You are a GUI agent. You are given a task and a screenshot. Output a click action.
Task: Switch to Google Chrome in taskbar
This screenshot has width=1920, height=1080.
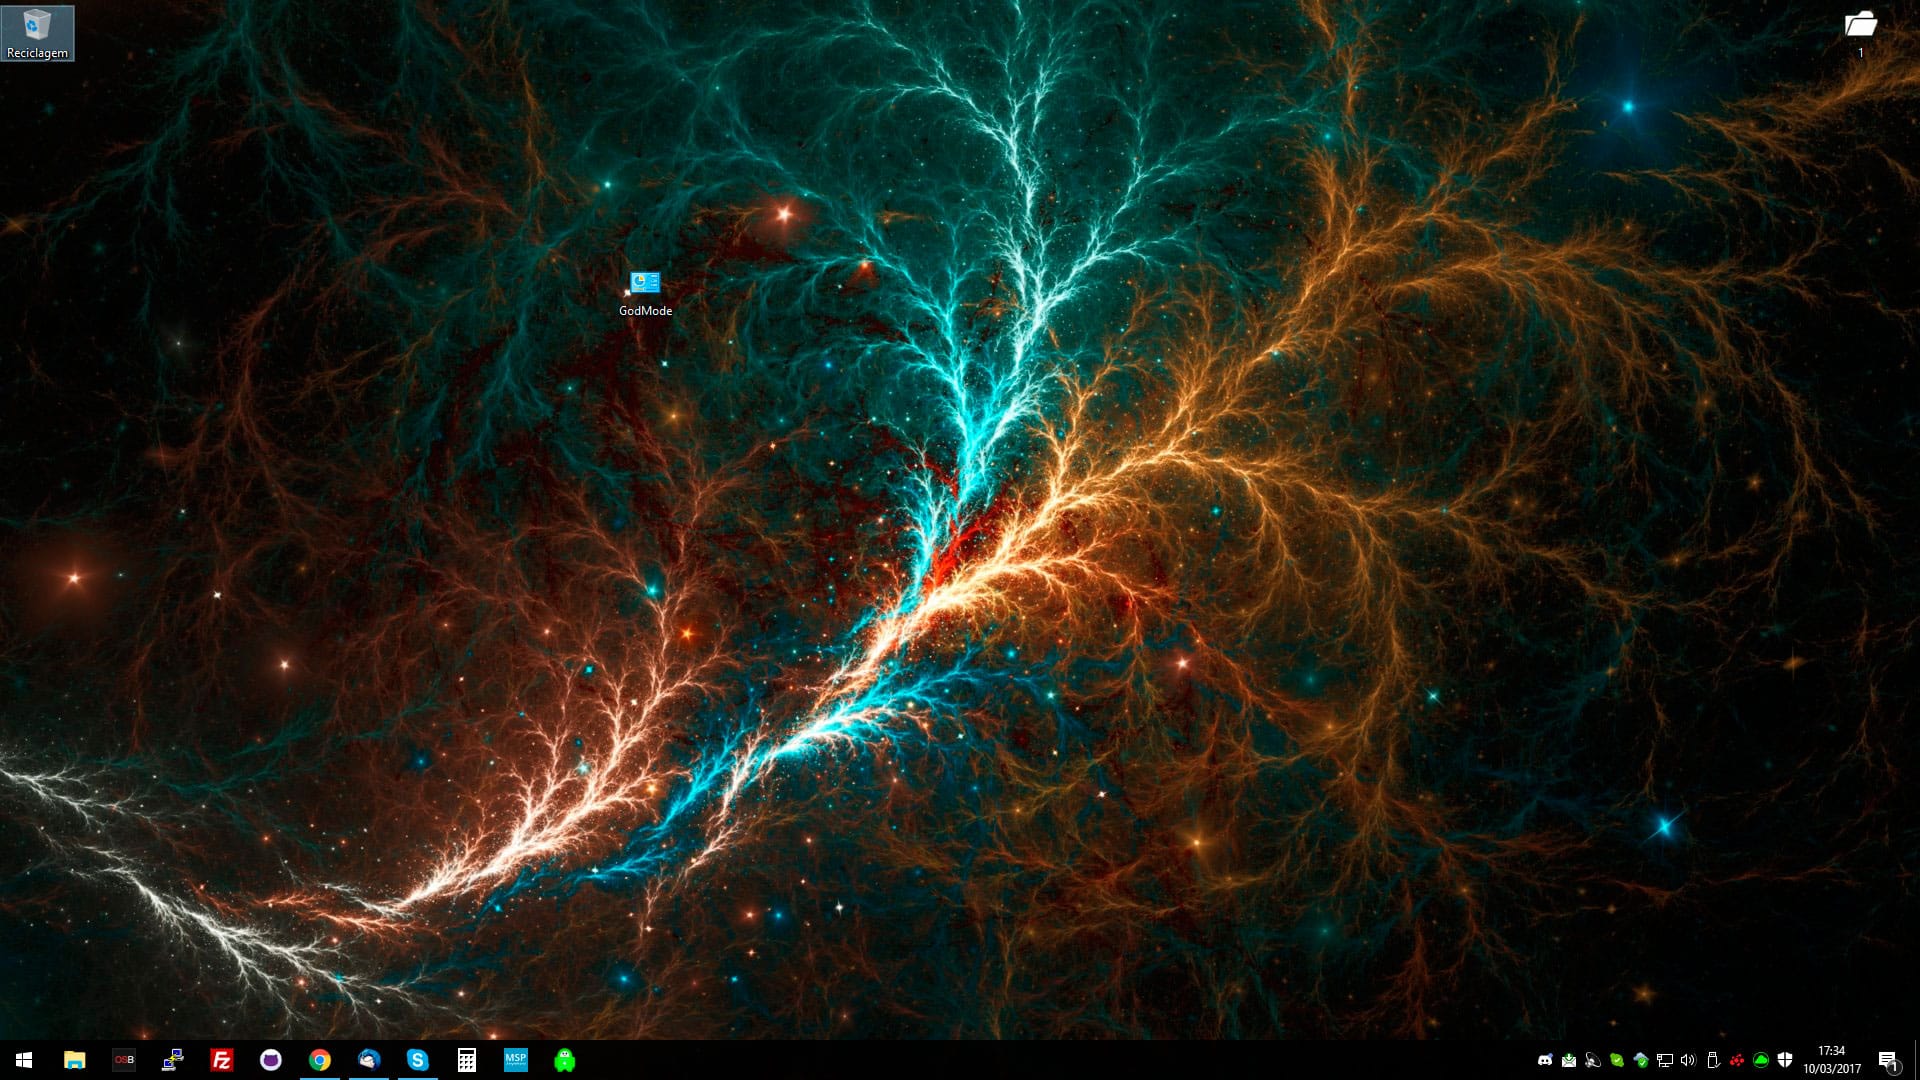(320, 1060)
